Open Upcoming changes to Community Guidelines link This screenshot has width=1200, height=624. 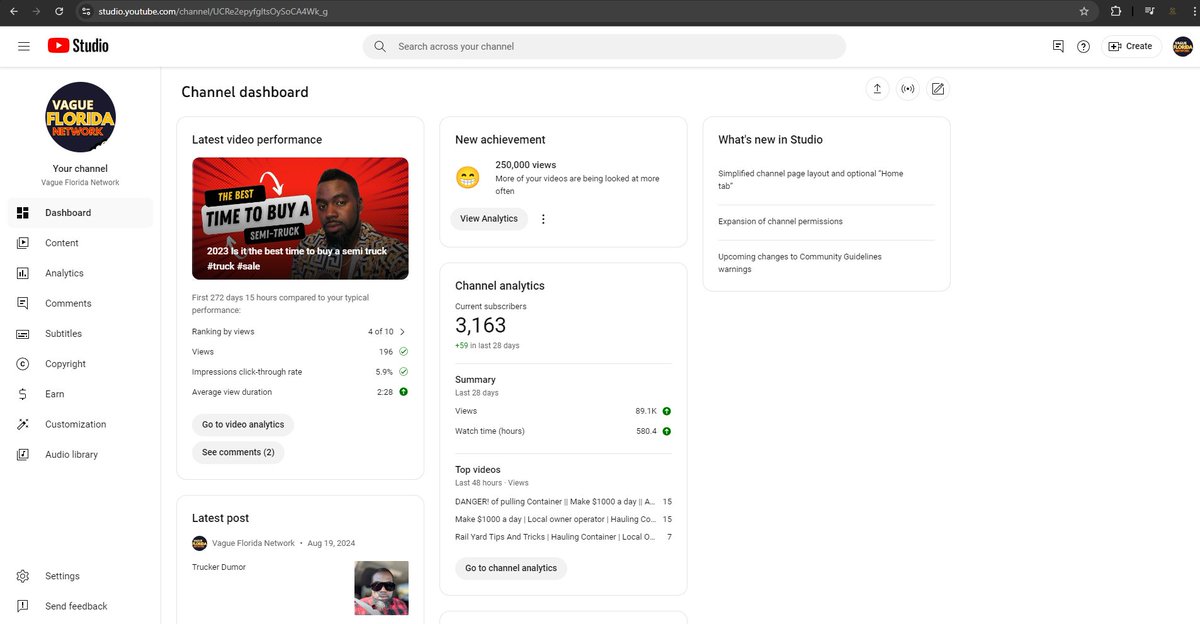click(x=800, y=263)
